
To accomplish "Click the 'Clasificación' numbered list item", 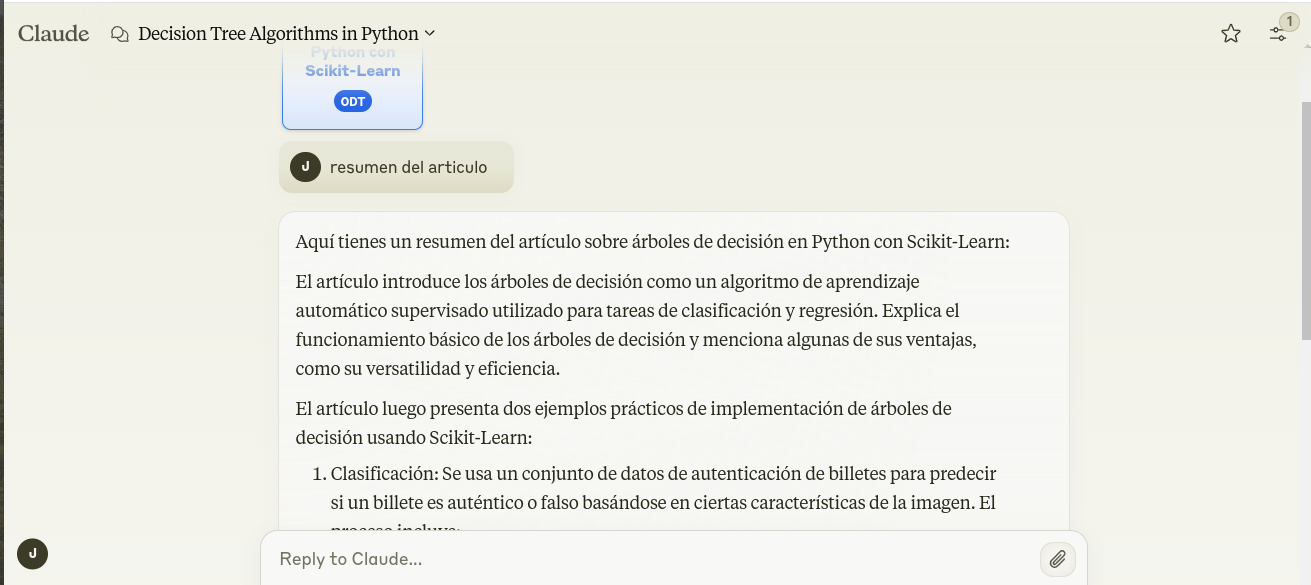I will point(662,487).
